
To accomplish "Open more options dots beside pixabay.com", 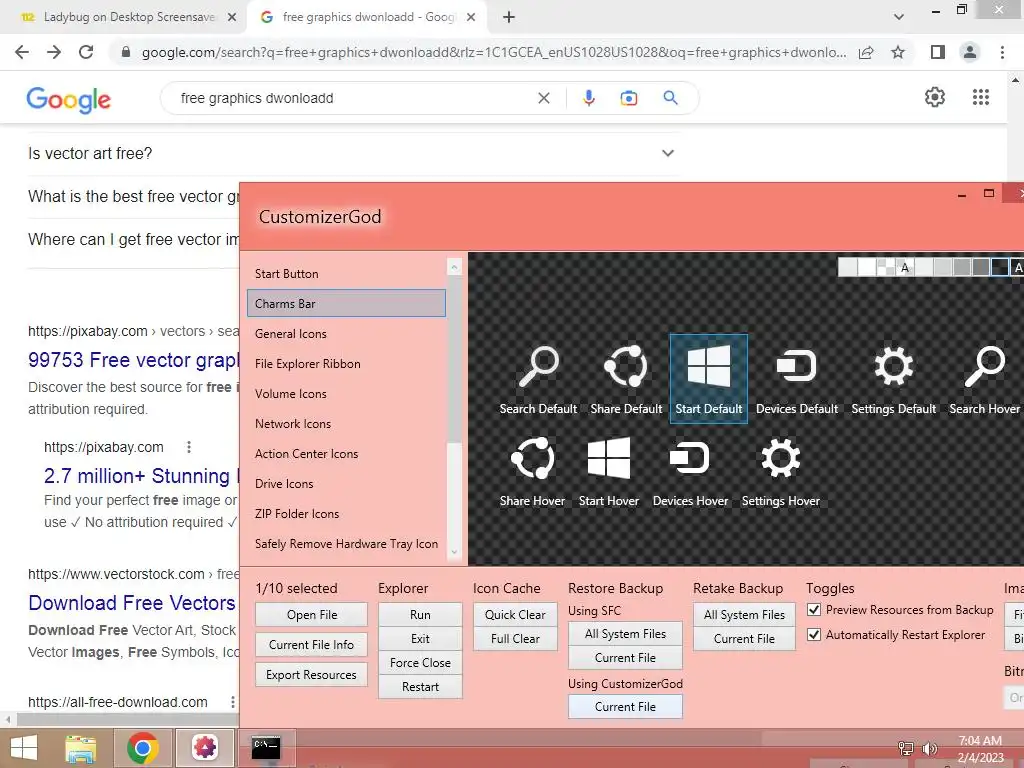I will click(x=189, y=447).
